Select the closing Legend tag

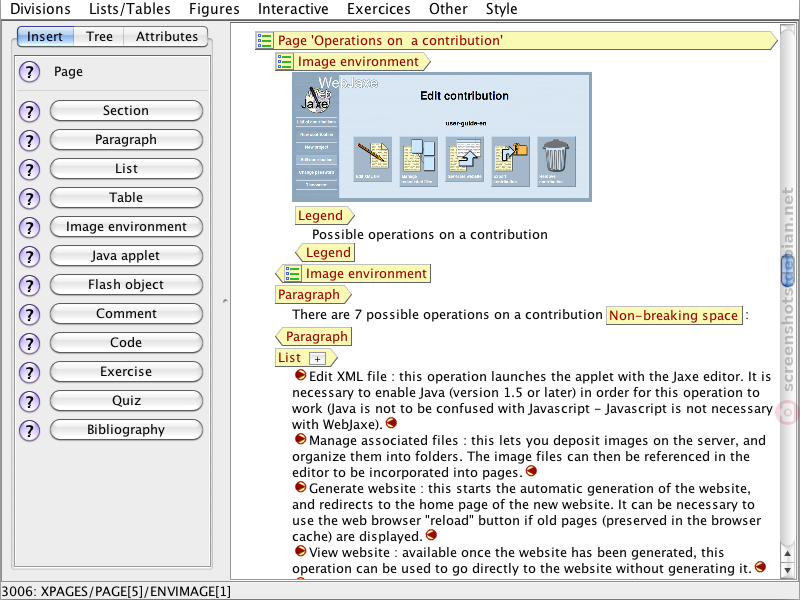click(x=325, y=253)
